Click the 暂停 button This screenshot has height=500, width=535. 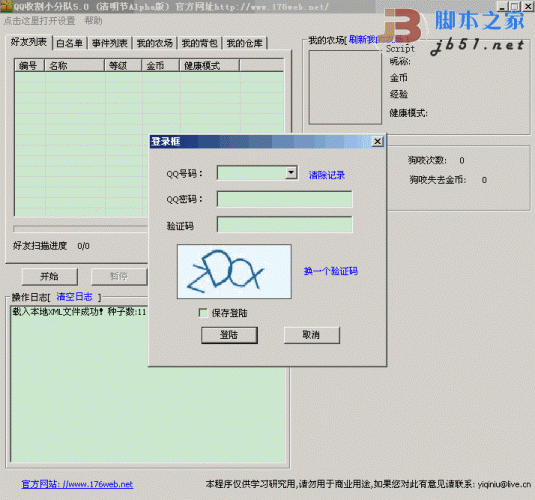click(x=118, y=276)
